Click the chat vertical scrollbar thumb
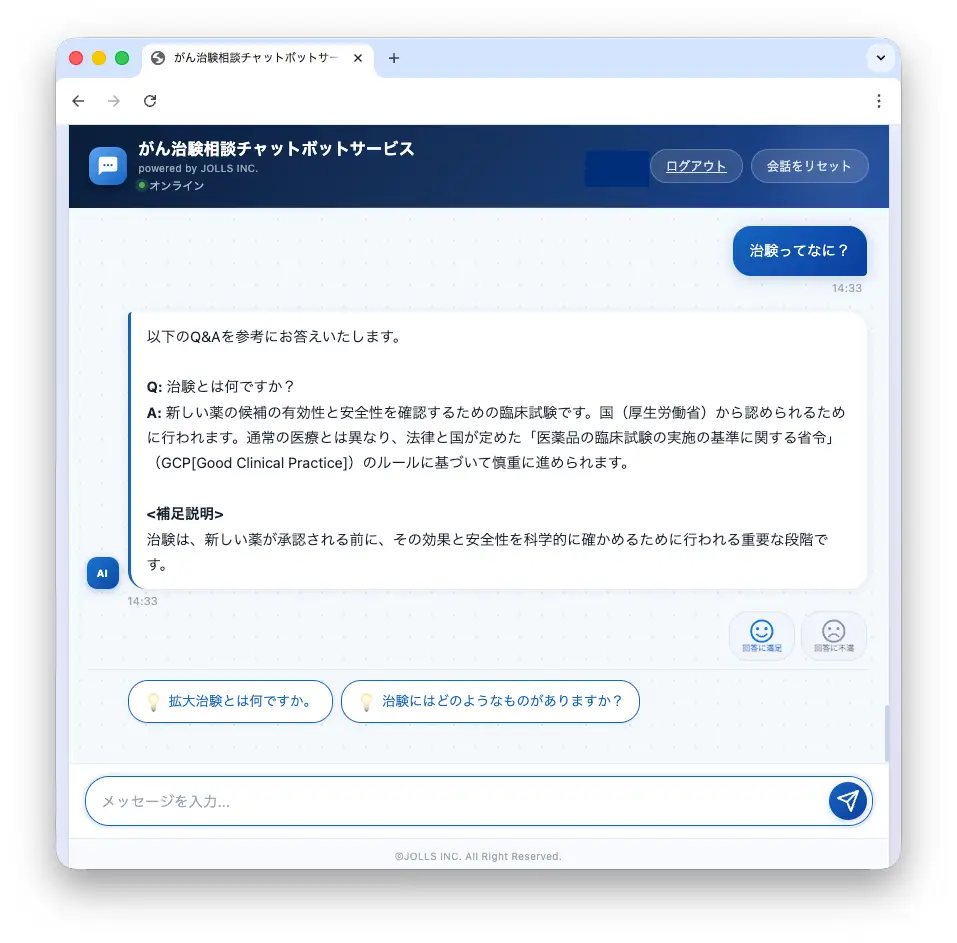The image size is (957, 943). [x=886, y=733]
